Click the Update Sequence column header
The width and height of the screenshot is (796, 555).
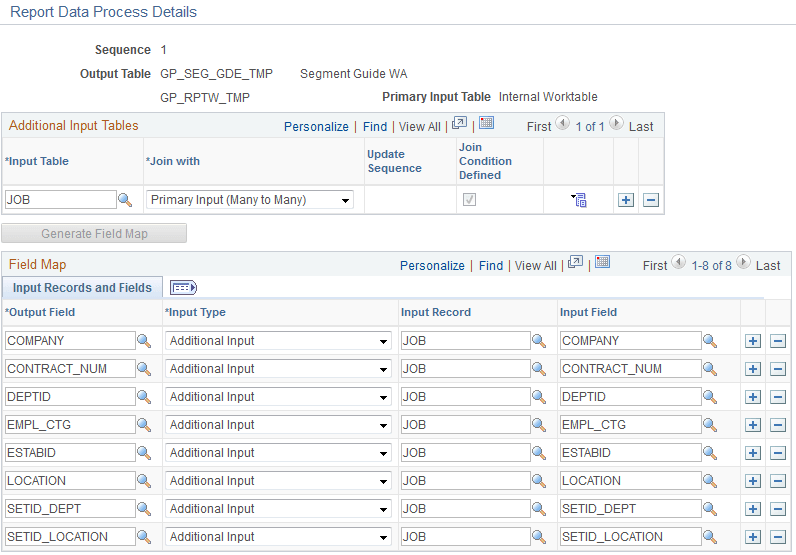[394, 161]
